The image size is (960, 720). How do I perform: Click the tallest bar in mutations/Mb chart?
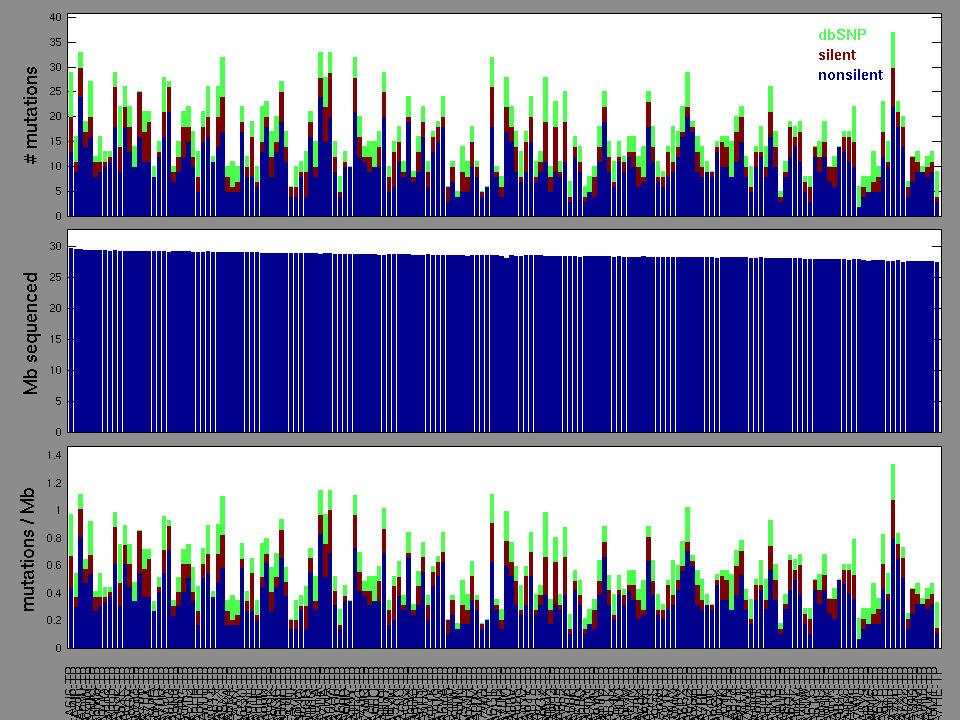(893, 550)
